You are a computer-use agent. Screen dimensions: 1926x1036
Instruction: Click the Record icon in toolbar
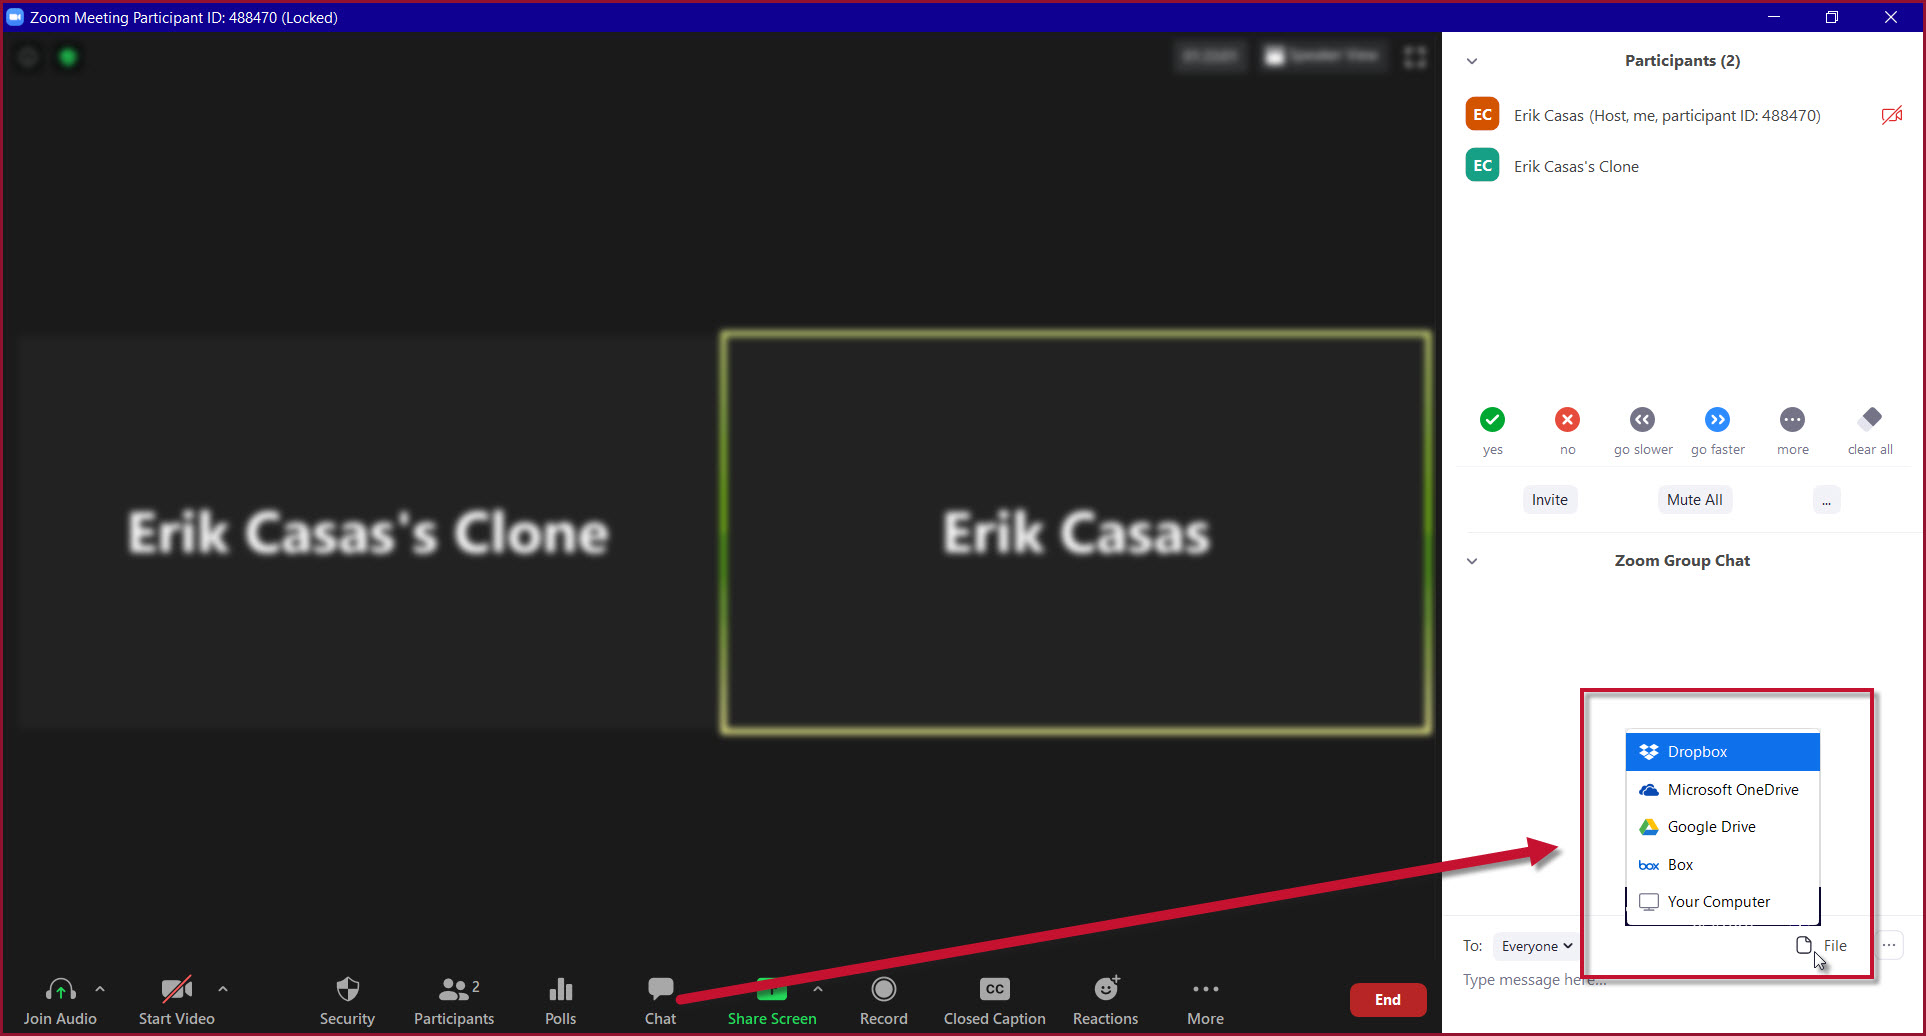point(883,989)
